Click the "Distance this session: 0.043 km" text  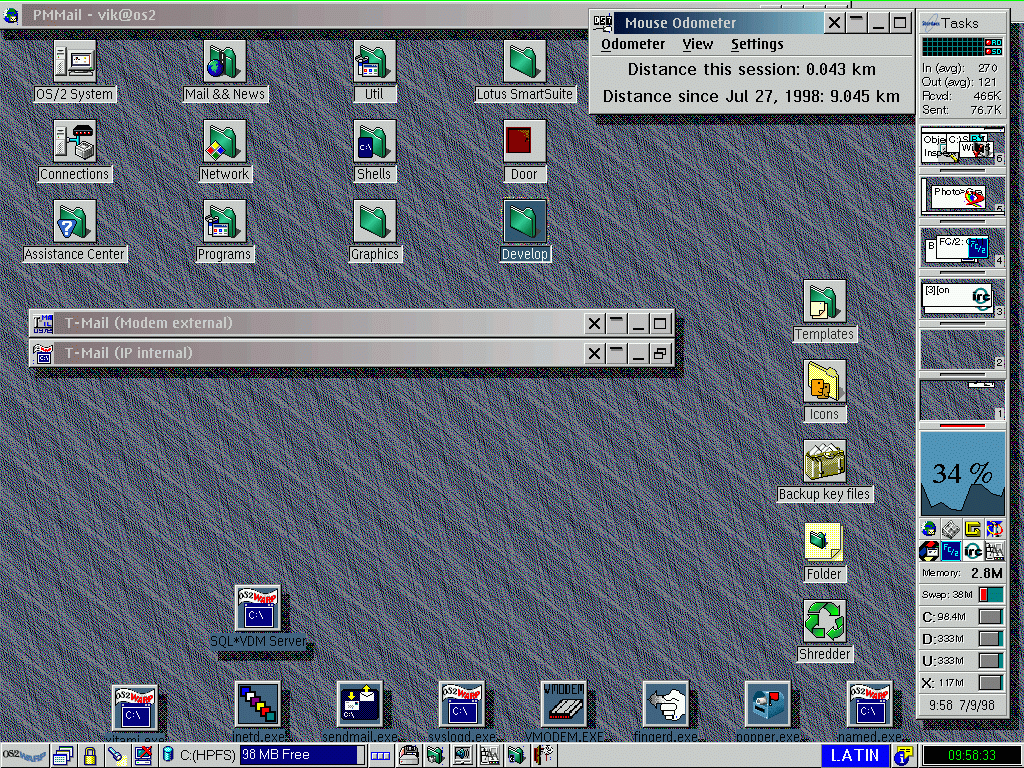point(752,69)
